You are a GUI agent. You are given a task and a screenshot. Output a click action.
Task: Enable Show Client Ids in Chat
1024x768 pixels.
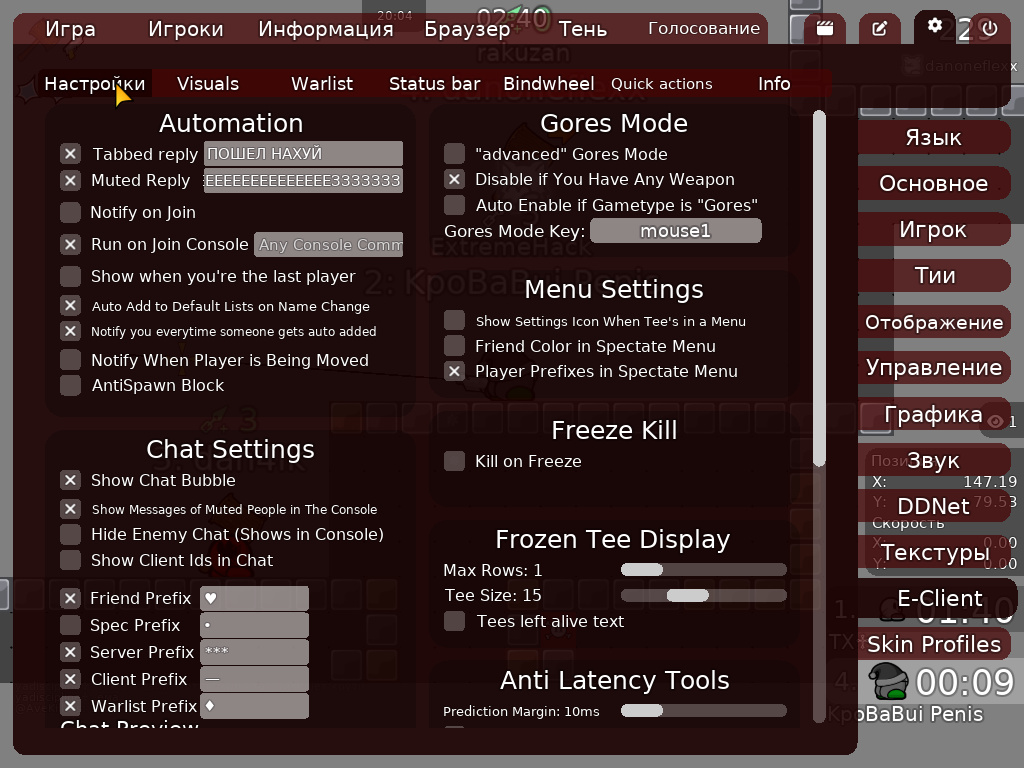click(x=71, y=560)
